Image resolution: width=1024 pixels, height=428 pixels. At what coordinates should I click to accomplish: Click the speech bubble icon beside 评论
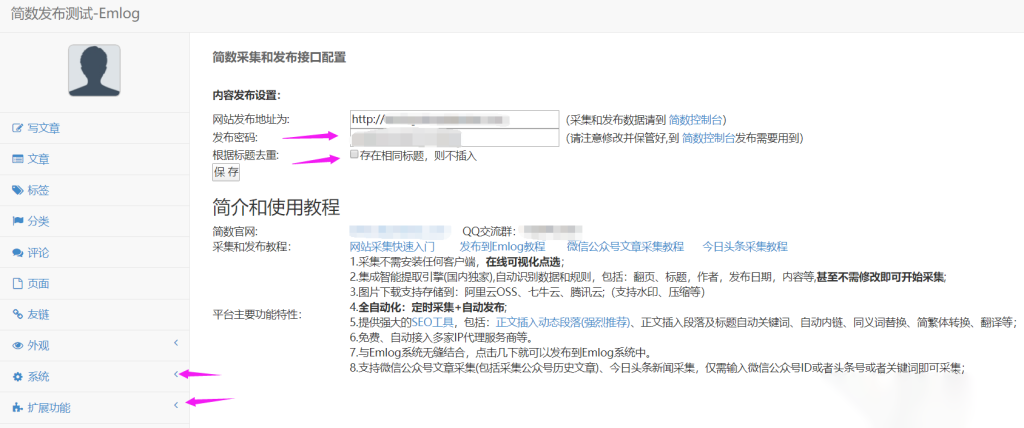[x=18, y=252]
